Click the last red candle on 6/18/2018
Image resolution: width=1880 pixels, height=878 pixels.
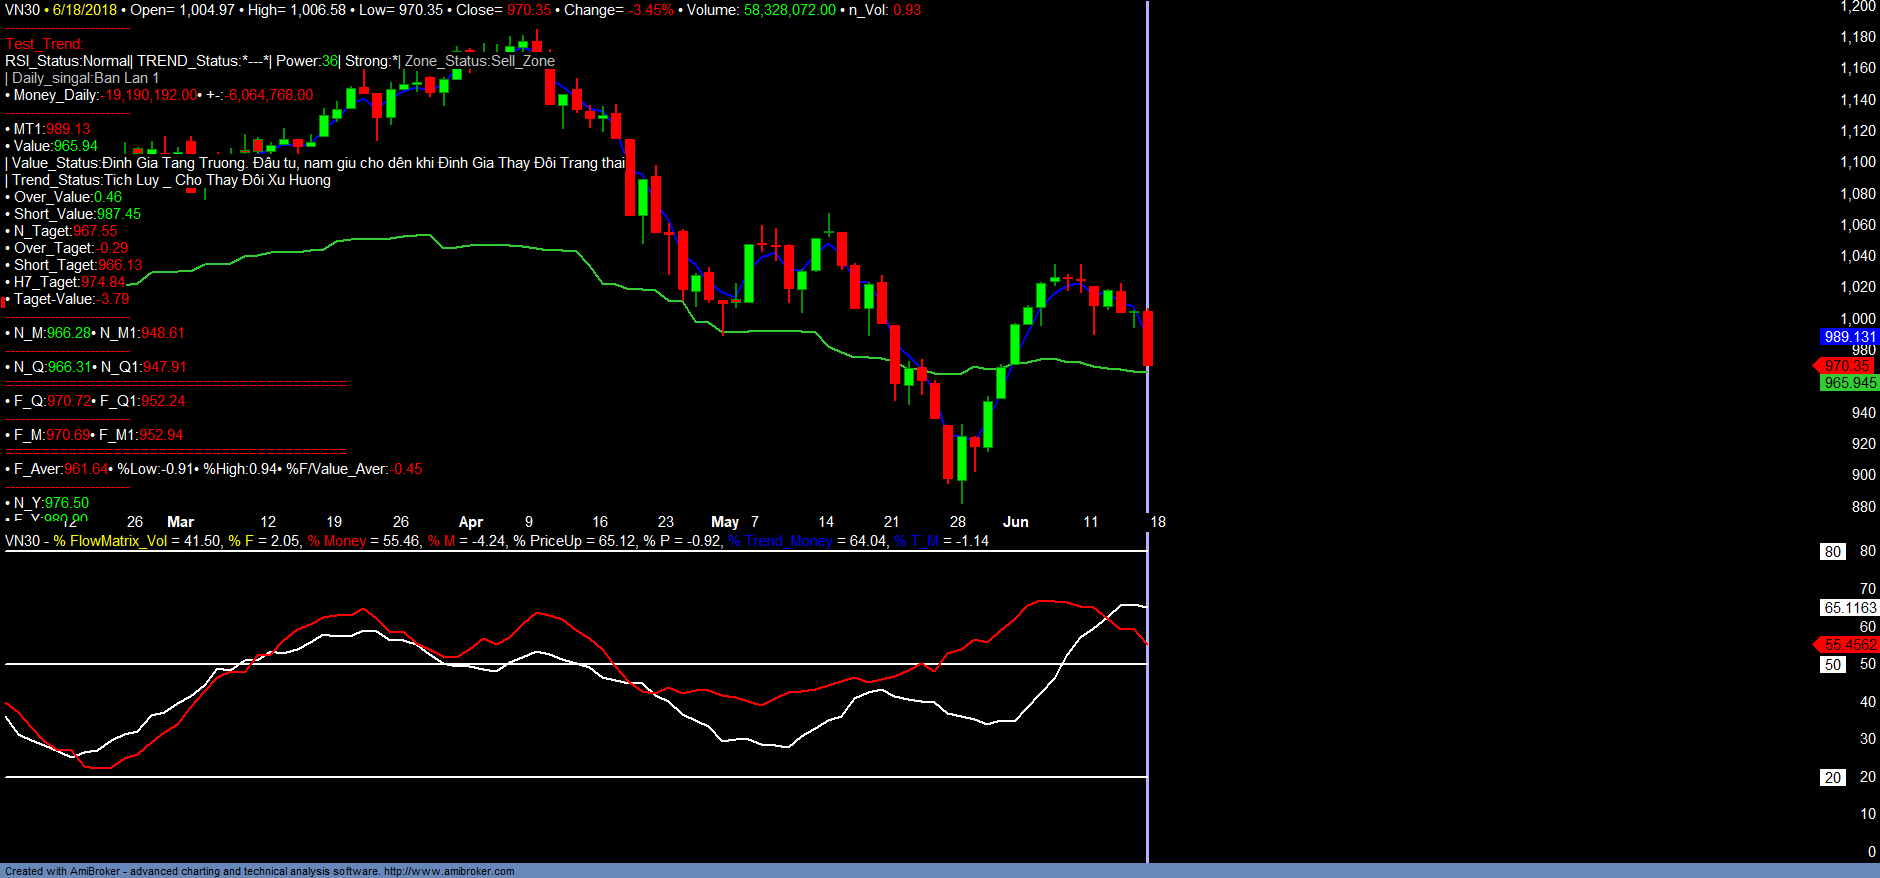pyautogui.click(x=1148, y=338)
